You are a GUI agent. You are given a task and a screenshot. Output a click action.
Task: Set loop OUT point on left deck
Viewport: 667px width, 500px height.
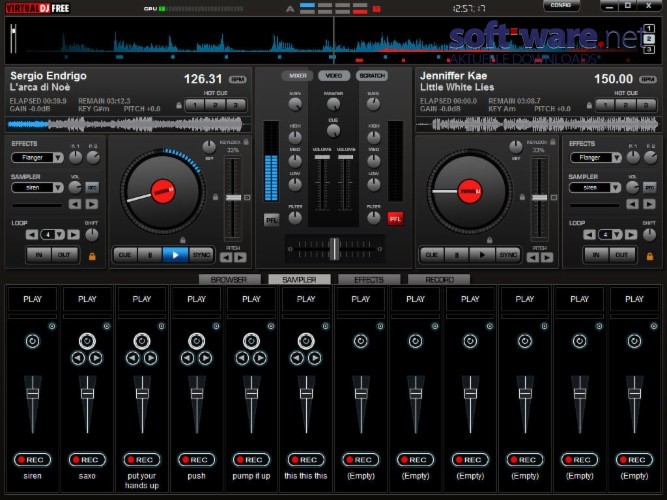tap(64, 255)
